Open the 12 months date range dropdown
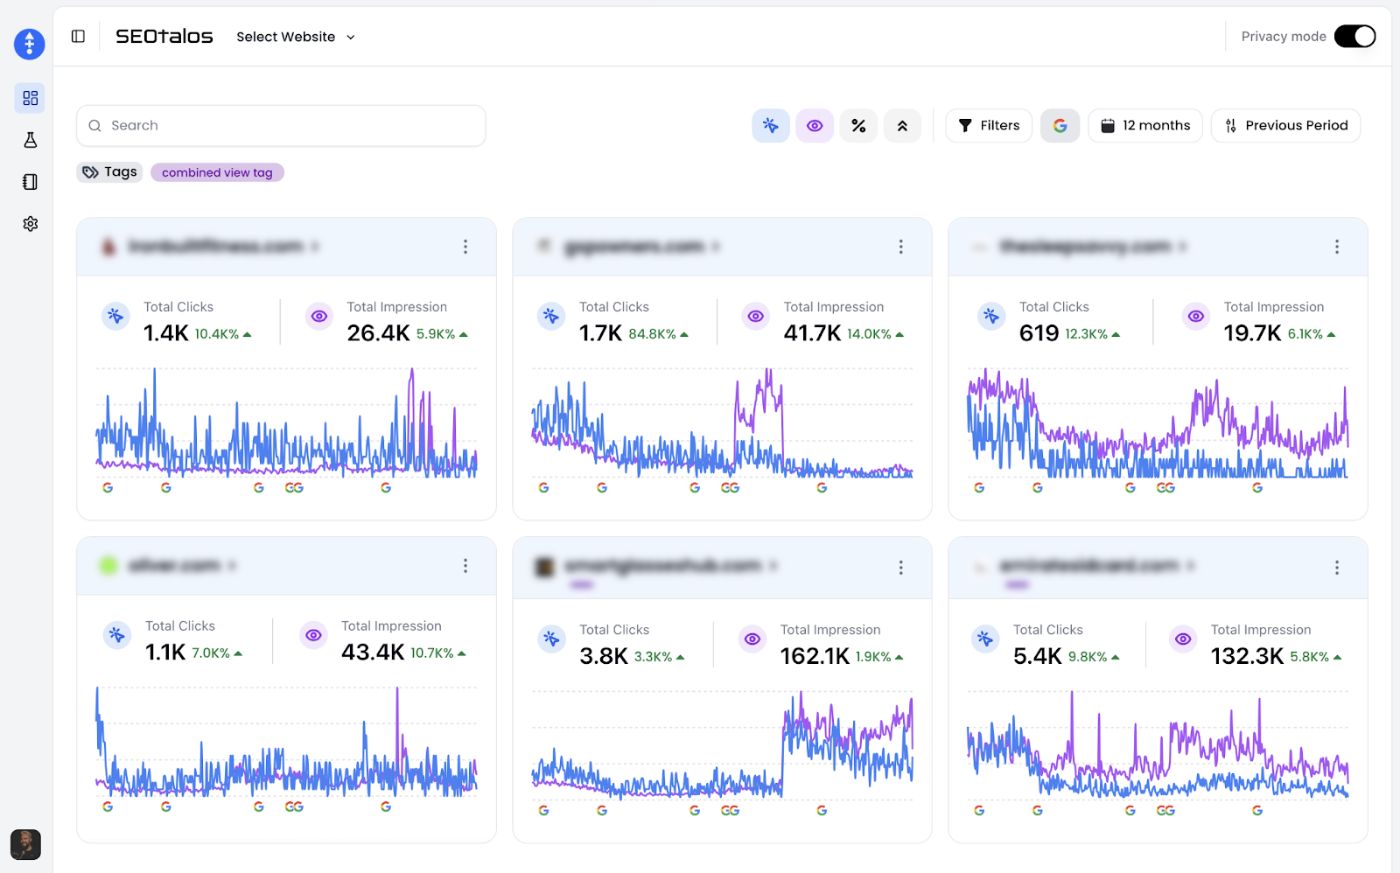The image size is (1400, 873). click(1145, 126)
